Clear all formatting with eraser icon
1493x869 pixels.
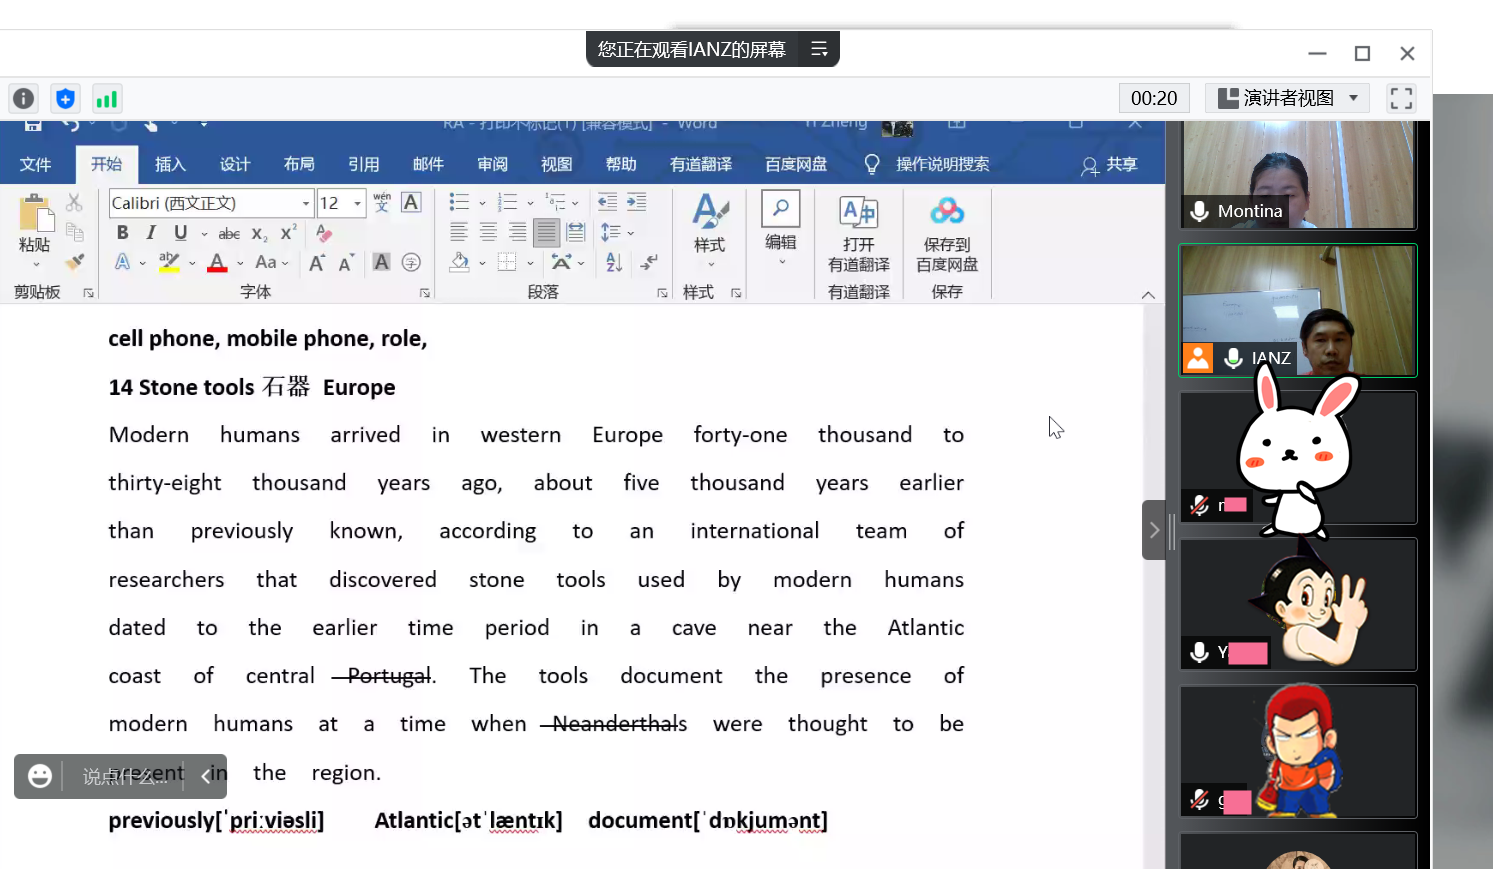click(x=323, y=232)
